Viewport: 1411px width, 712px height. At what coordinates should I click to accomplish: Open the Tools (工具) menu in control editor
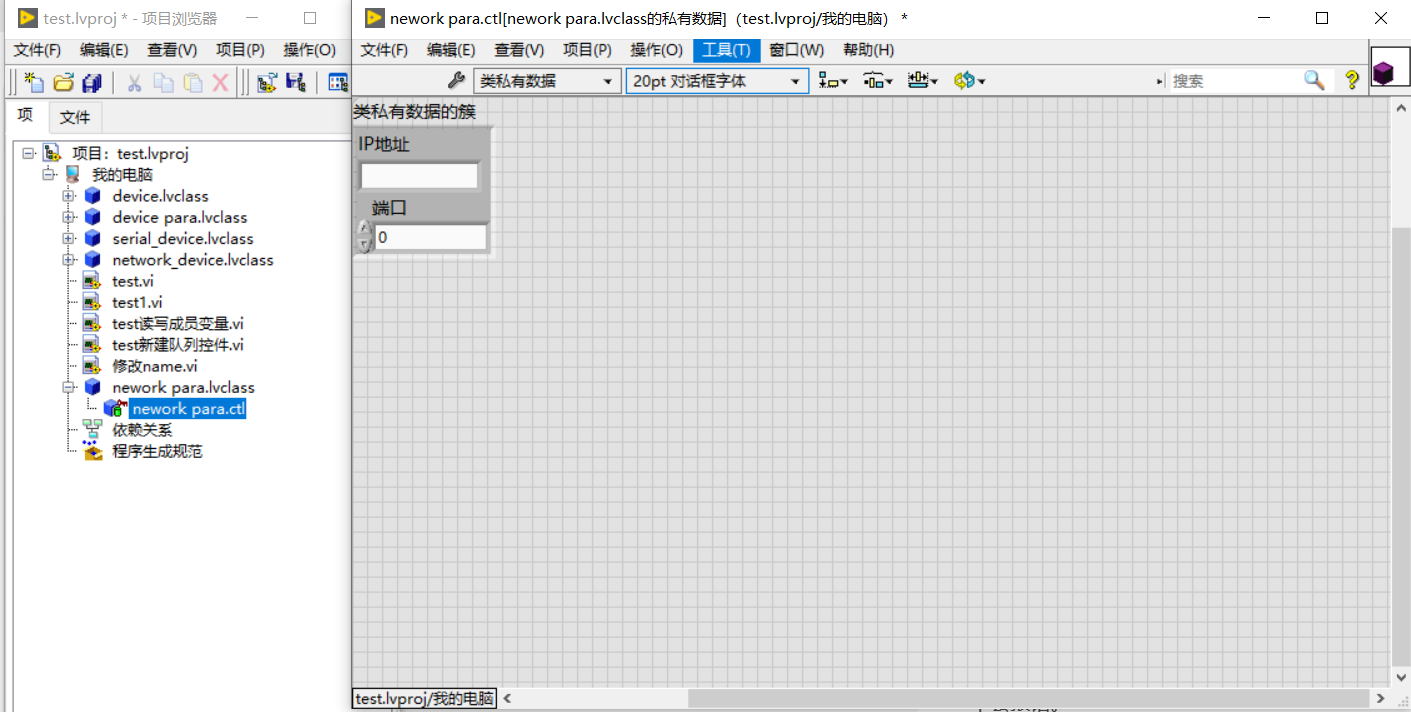[x=726, y=50]
